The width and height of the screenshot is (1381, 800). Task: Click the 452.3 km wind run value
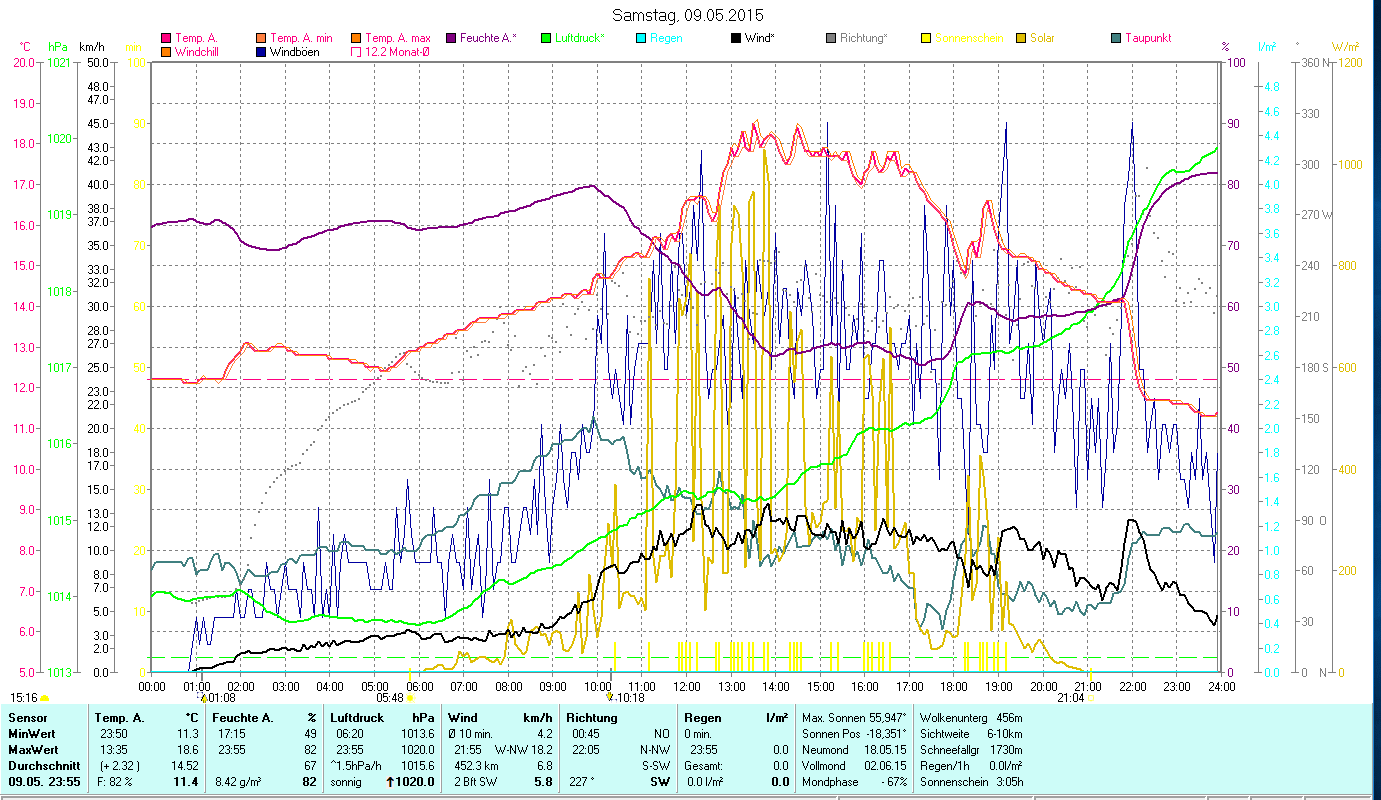[476, 765]
